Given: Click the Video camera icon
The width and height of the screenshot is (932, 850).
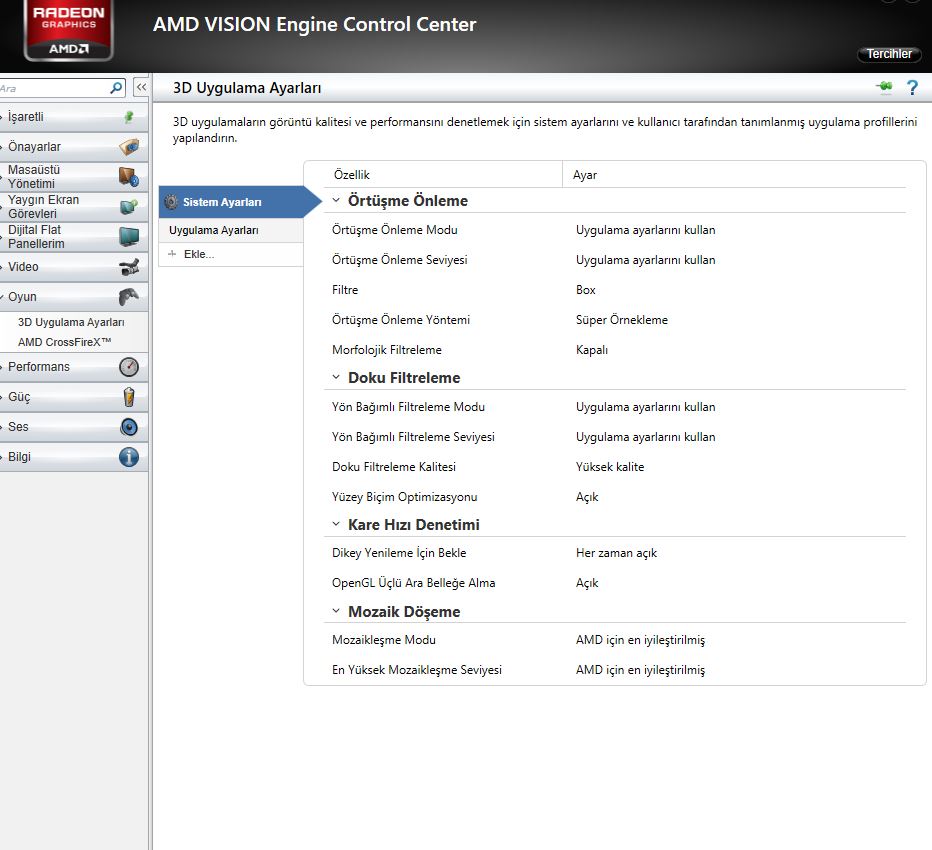Looking at the screenshot, I should [129, 267].
